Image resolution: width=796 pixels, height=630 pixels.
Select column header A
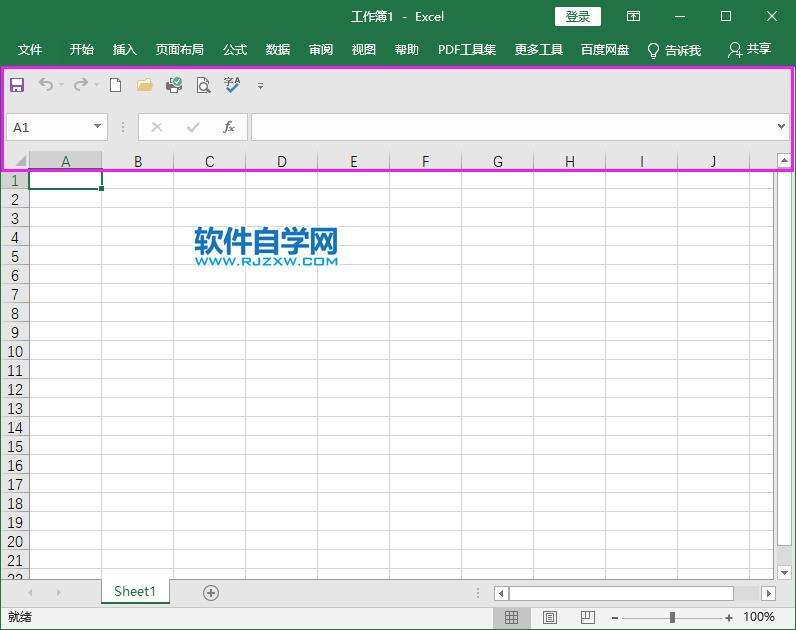pos(65,161)
